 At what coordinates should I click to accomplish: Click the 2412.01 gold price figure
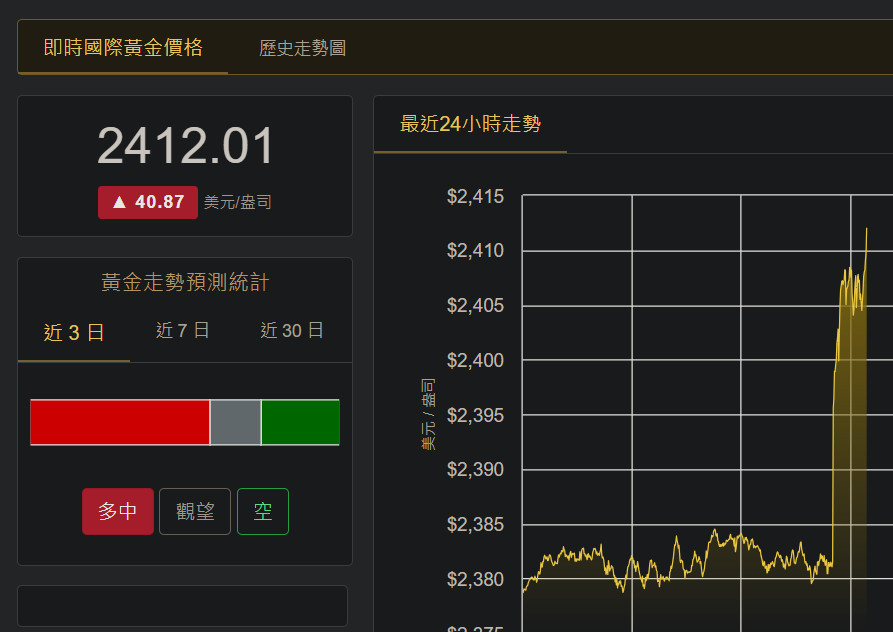(185, 147)
